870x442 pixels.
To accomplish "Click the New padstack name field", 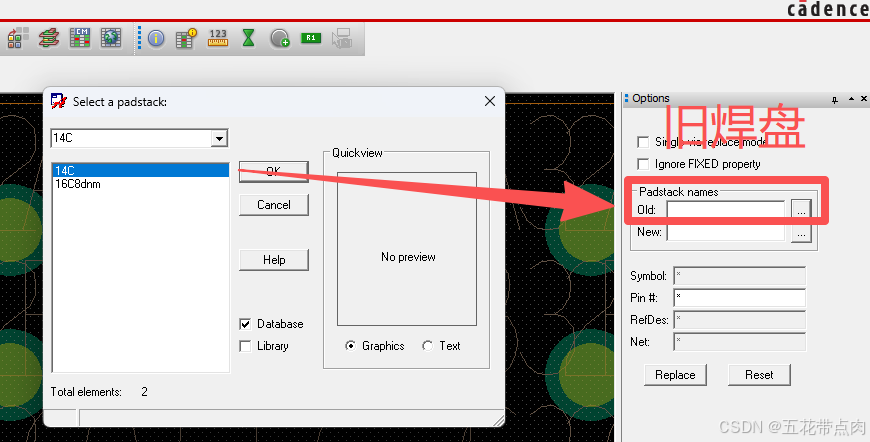I will tap(726, 232).
